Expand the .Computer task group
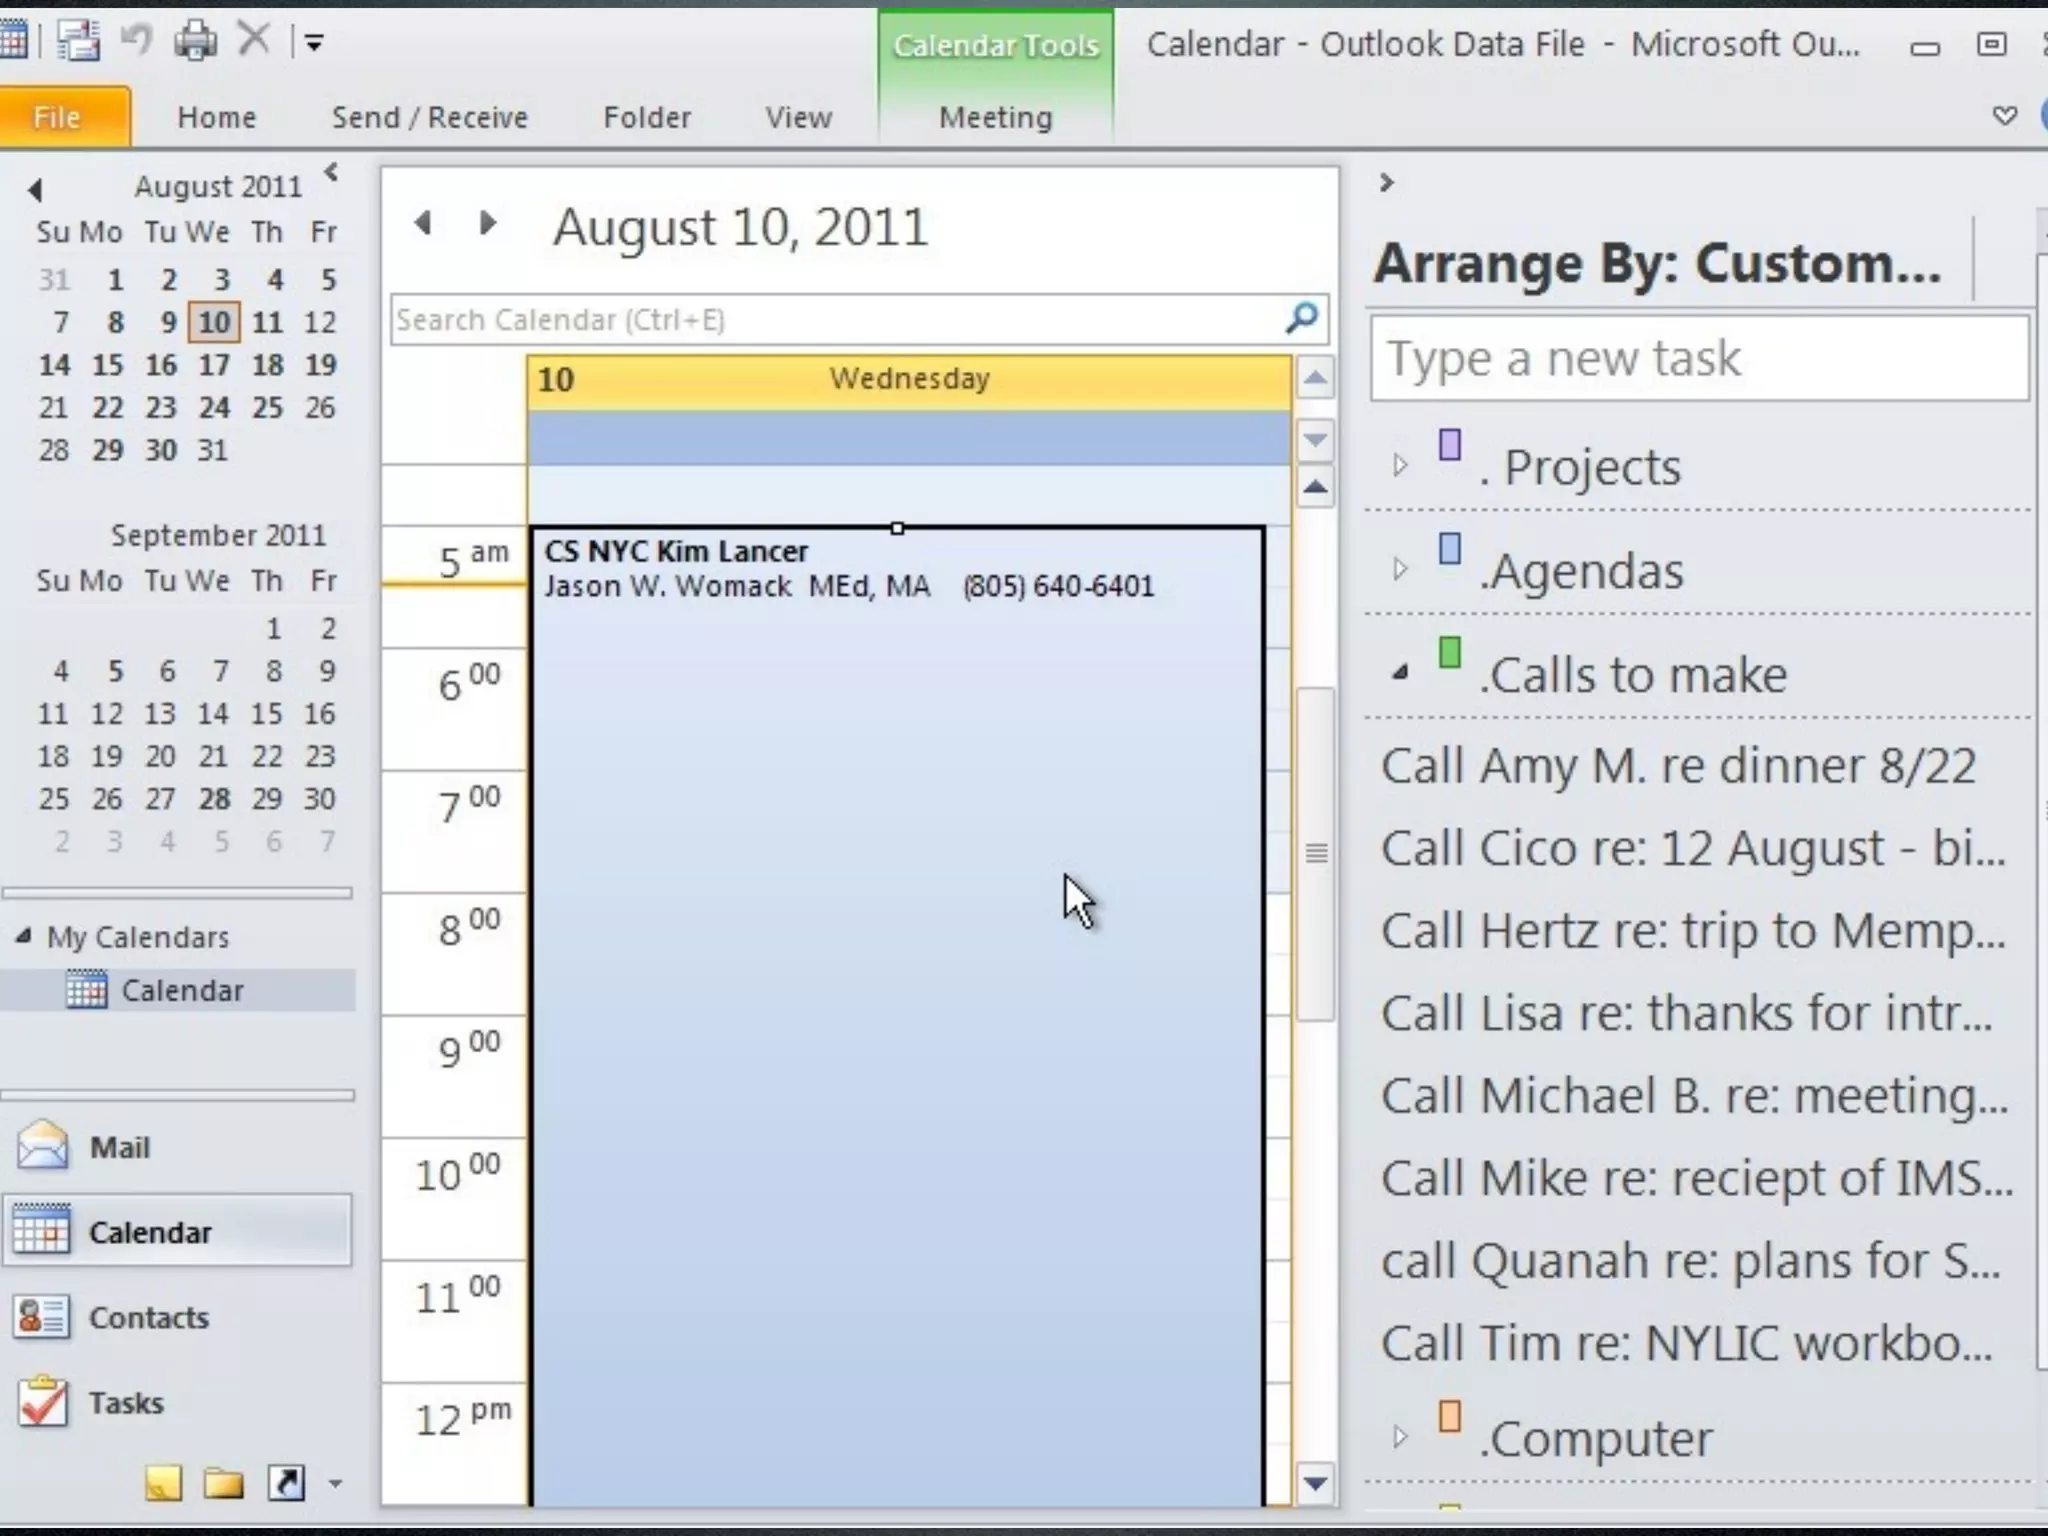The width and height of the screenshot is (2048, 1536). pyautogui.click(x=1400, y=1437)
